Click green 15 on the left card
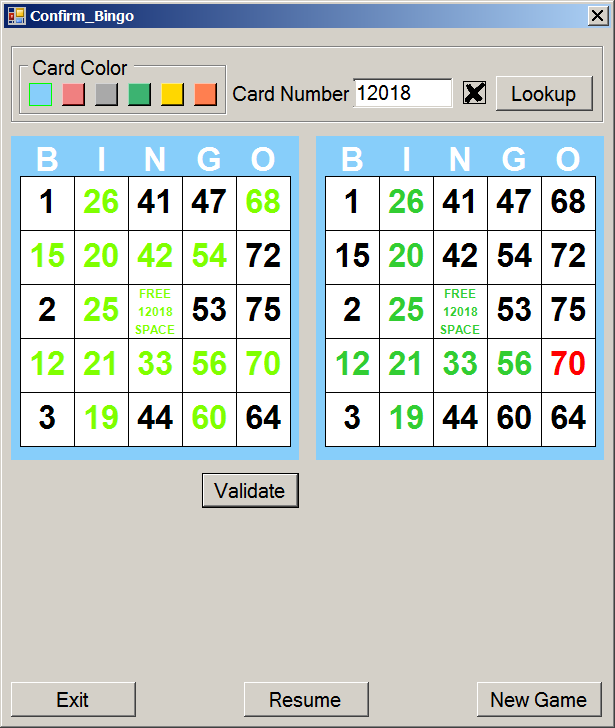The image size is (615, 728). click(x=47, y=257)
